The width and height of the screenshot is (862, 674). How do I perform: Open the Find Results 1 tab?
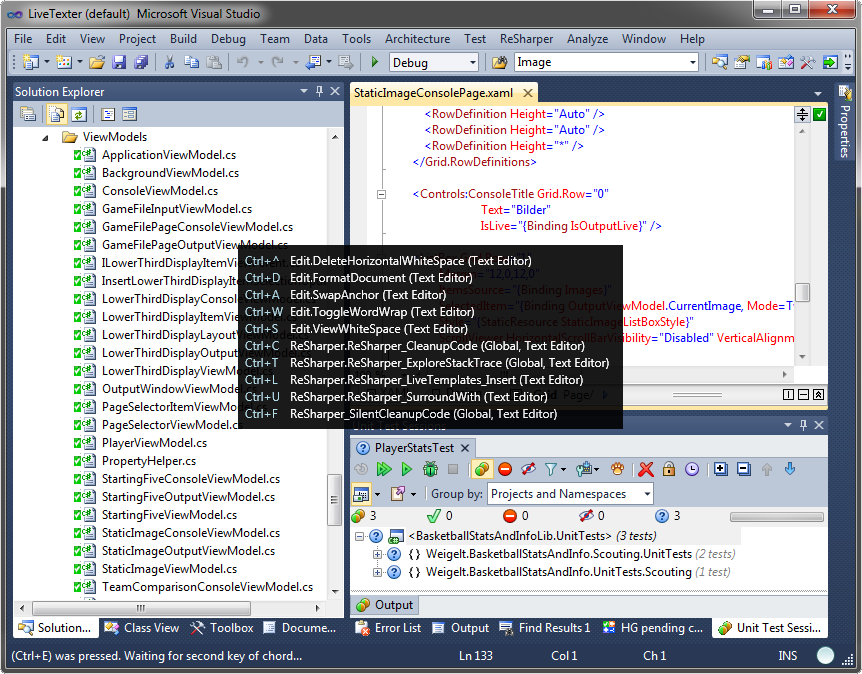point(545,628)
